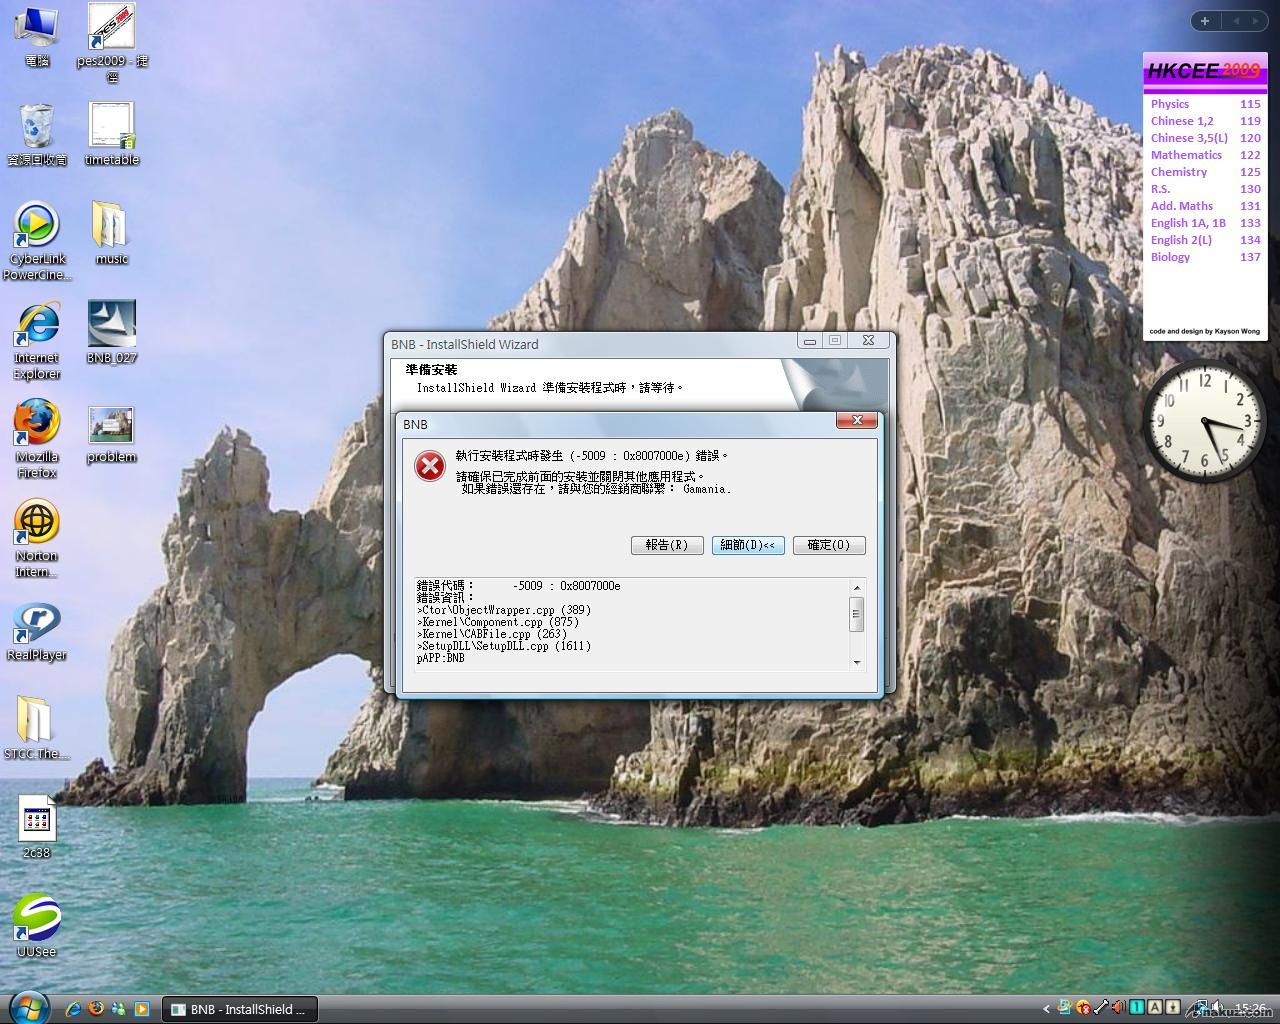This screenshot has height=1024, width=1280.
Task: Click scroll down arrow in error details
Action: click(x=856, y=662)
